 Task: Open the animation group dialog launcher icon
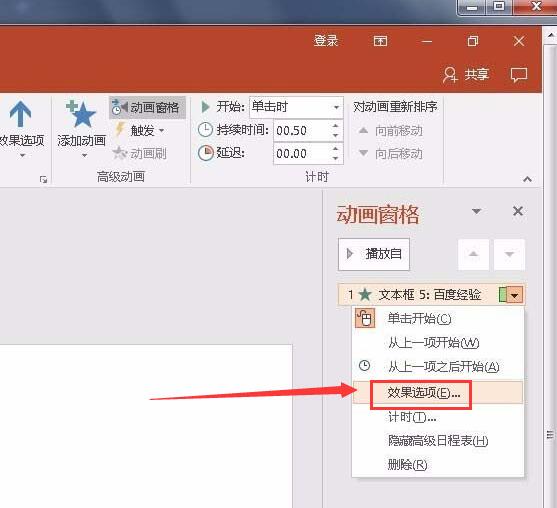click(43, 179)
